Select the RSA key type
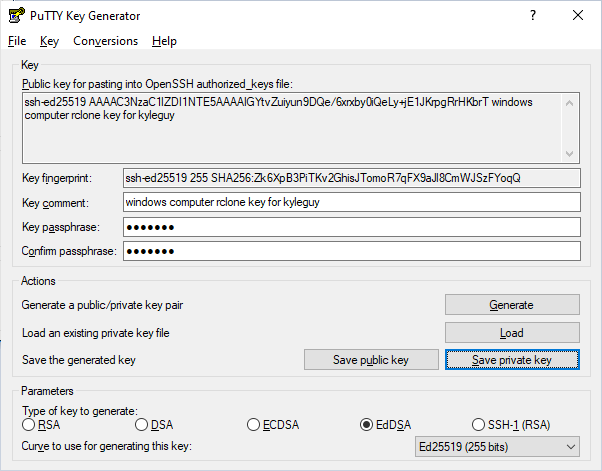 click(29, 425)
